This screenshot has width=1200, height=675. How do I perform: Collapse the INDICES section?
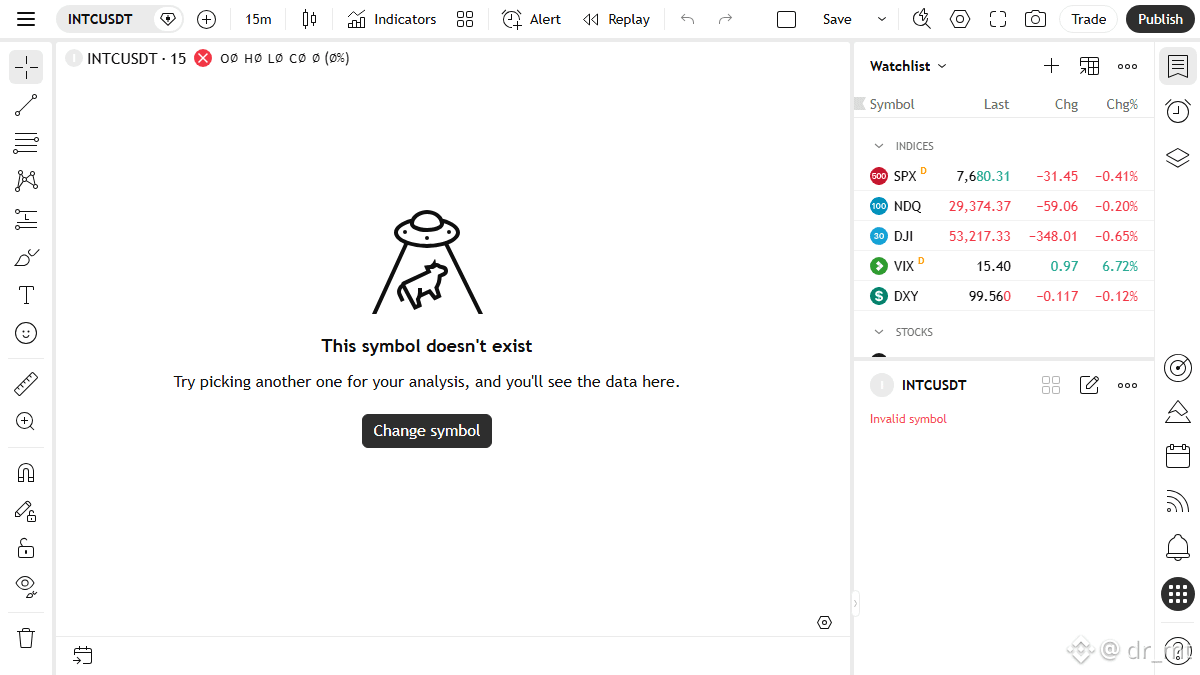click(879, 146)
